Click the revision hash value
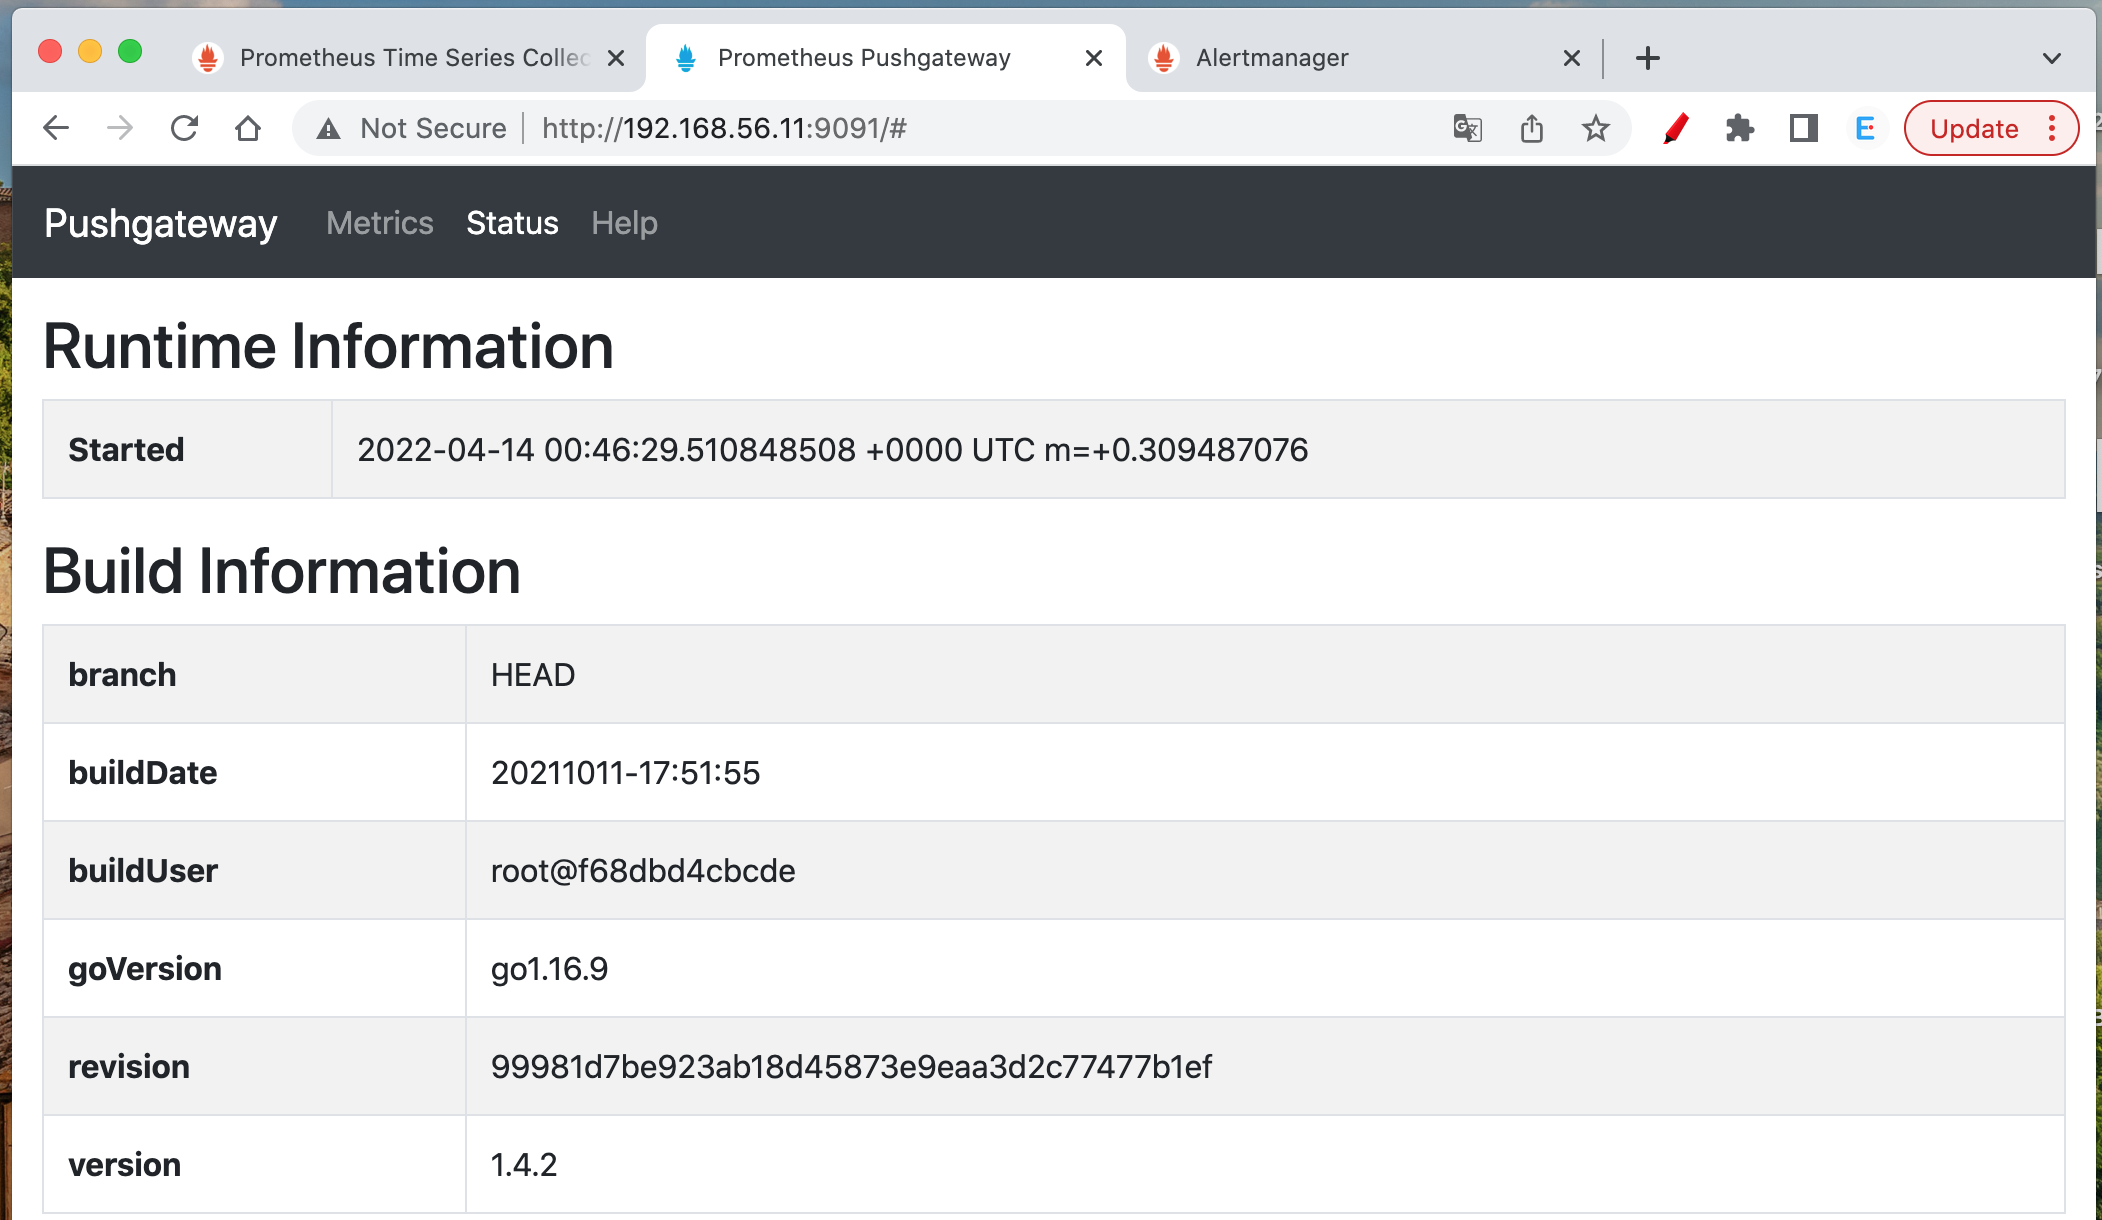This screenshot has height=1220, width=2102. (851, 1067)
